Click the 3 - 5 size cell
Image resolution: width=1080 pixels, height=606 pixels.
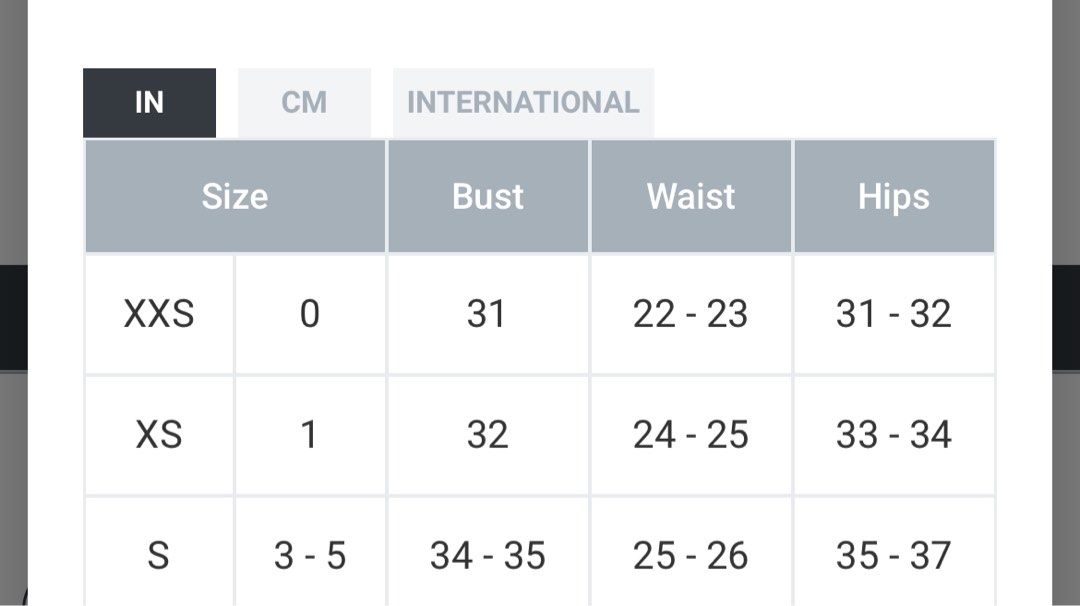pos(310,554)
